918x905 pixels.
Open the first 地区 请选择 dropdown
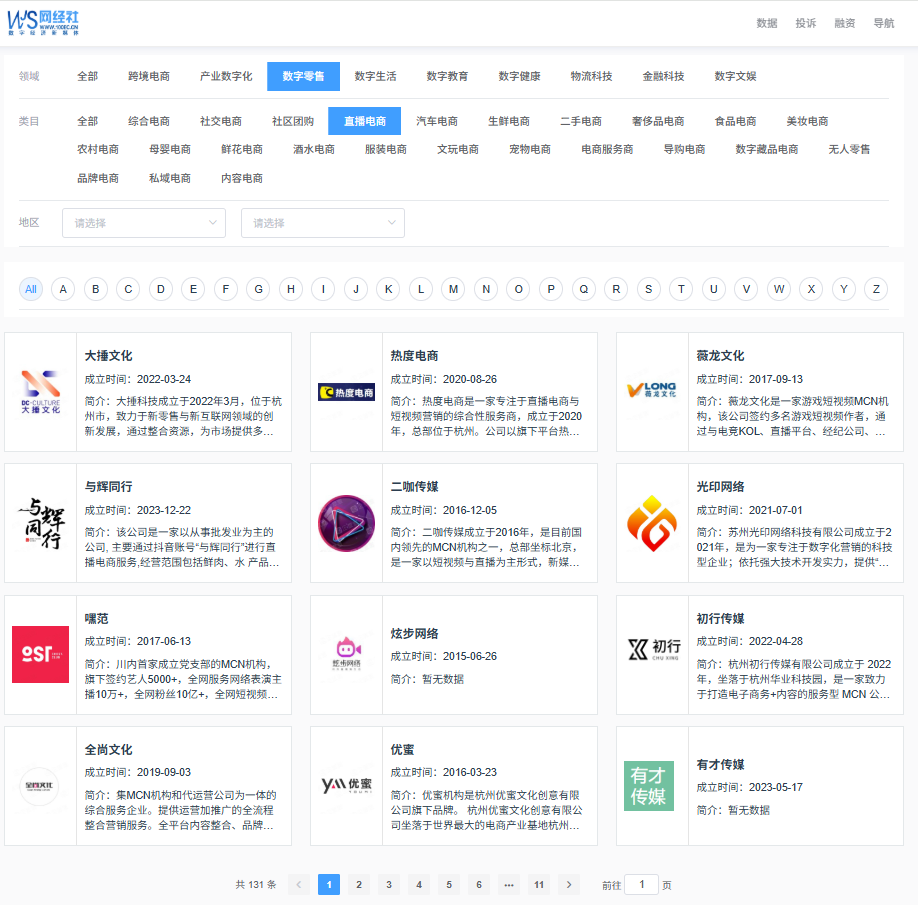tap(144, 223)
